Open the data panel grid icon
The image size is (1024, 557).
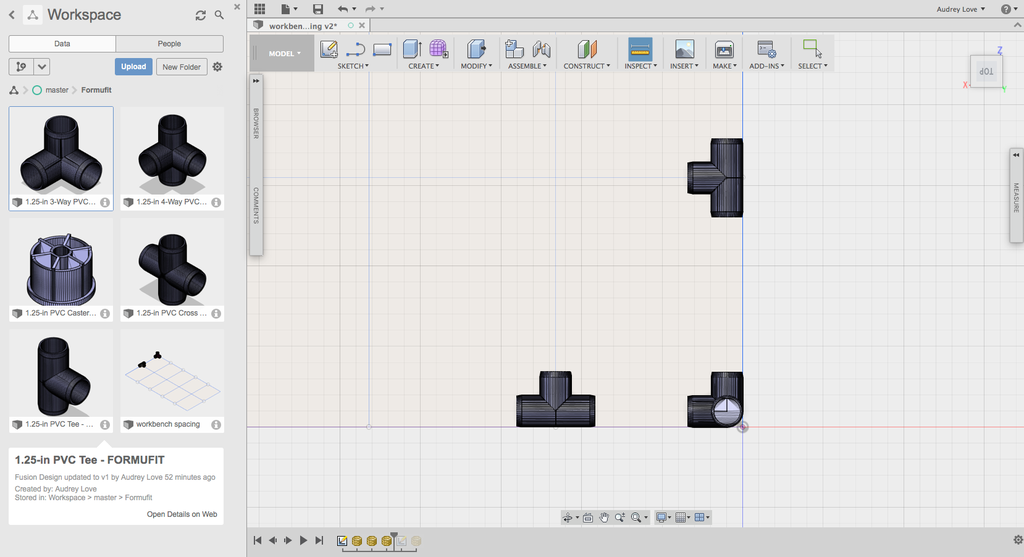259,9
